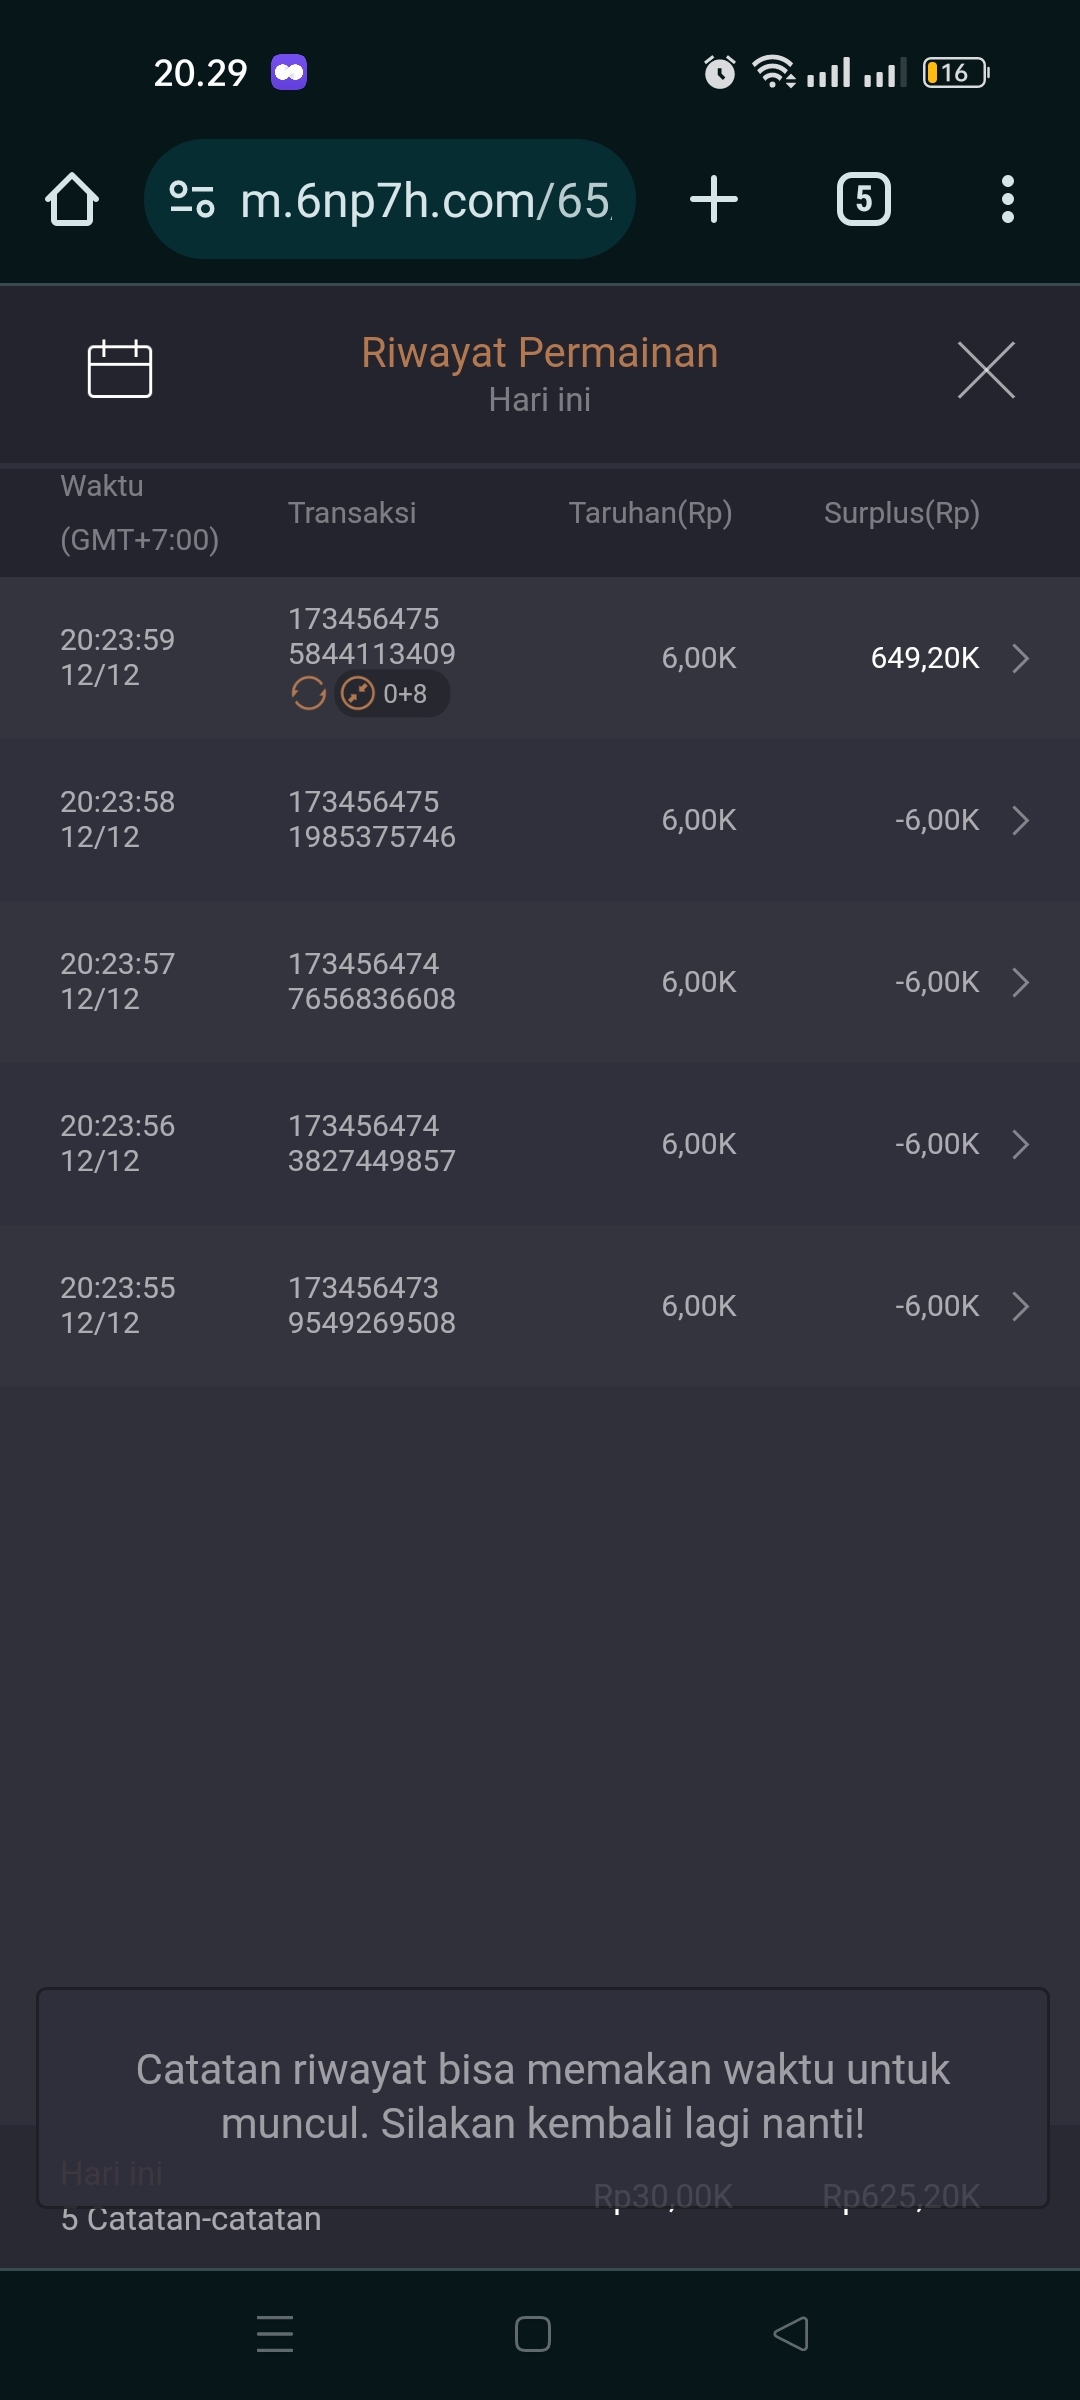The width and height of the screenshot is (1080, 2400).
Task: Expand details for 20:23:56 transaction
Action: point(1020,1144)
